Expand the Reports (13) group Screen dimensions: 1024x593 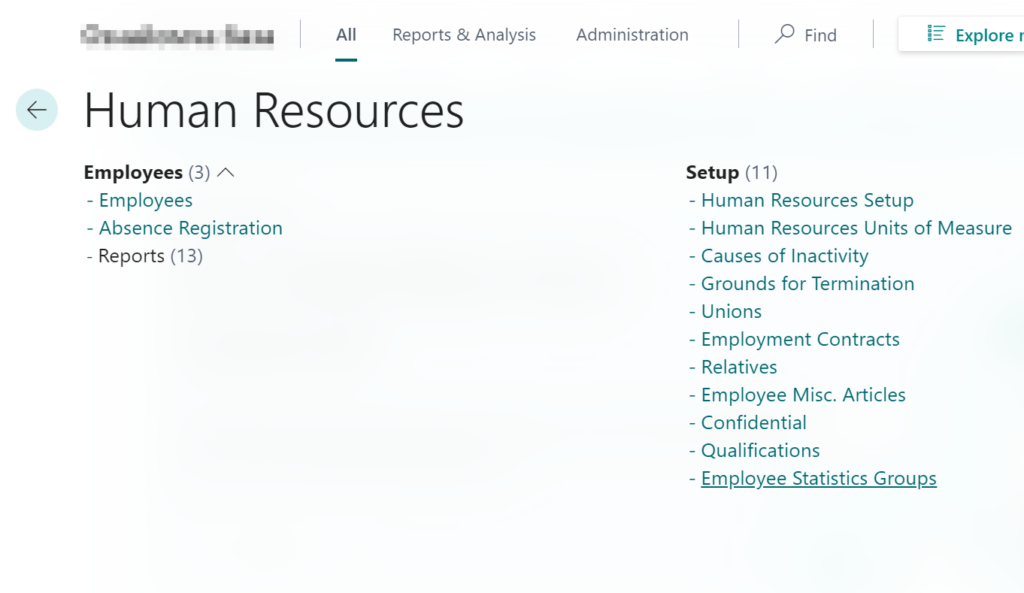(x=150, y=256)
